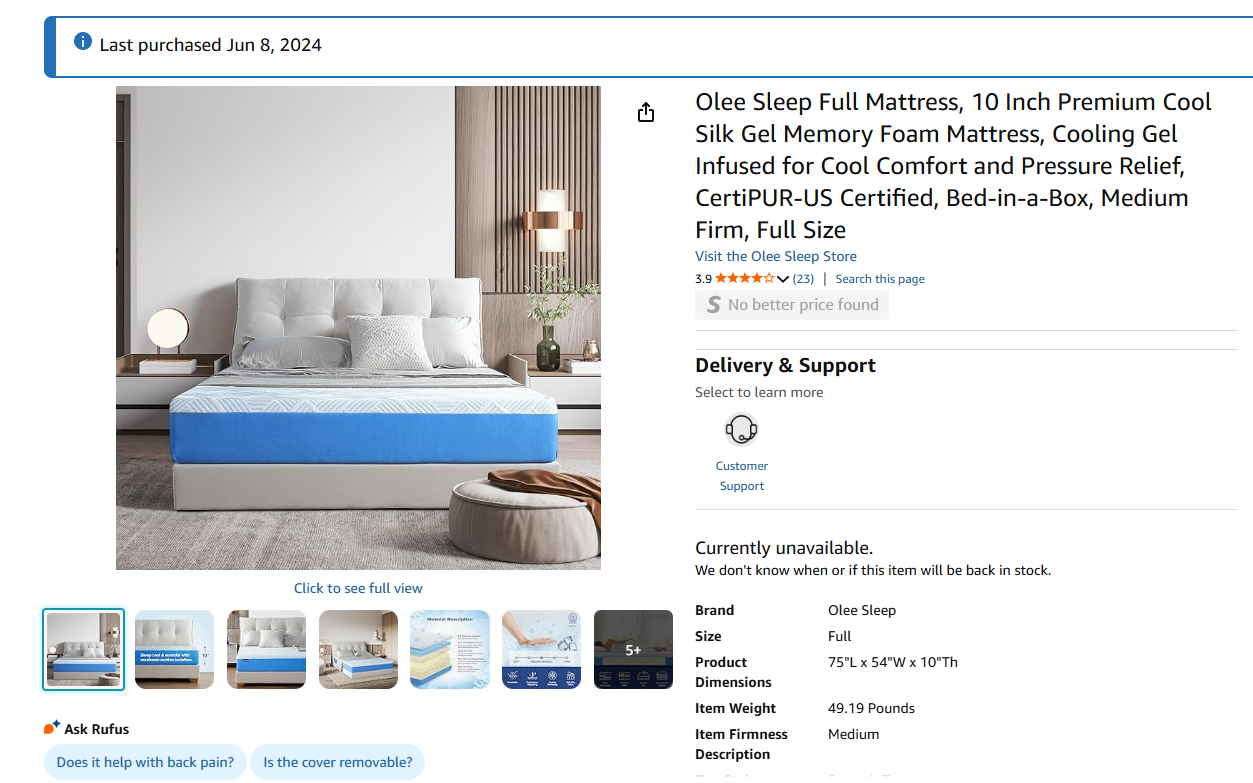Click the info icon in purchase banner
Screen dimensions: 1253x783
83,42
